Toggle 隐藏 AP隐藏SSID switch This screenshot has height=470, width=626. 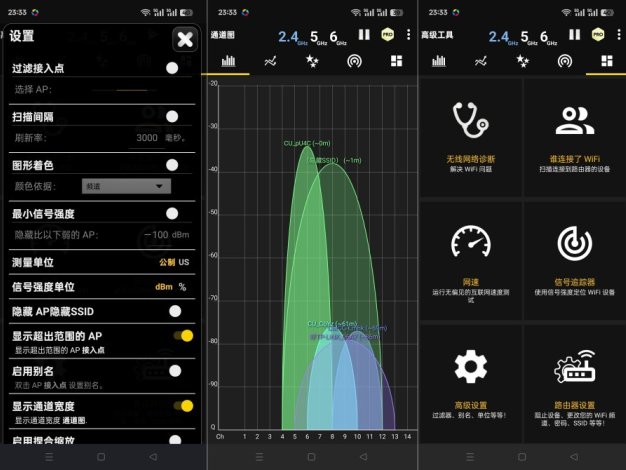[175, 311]
